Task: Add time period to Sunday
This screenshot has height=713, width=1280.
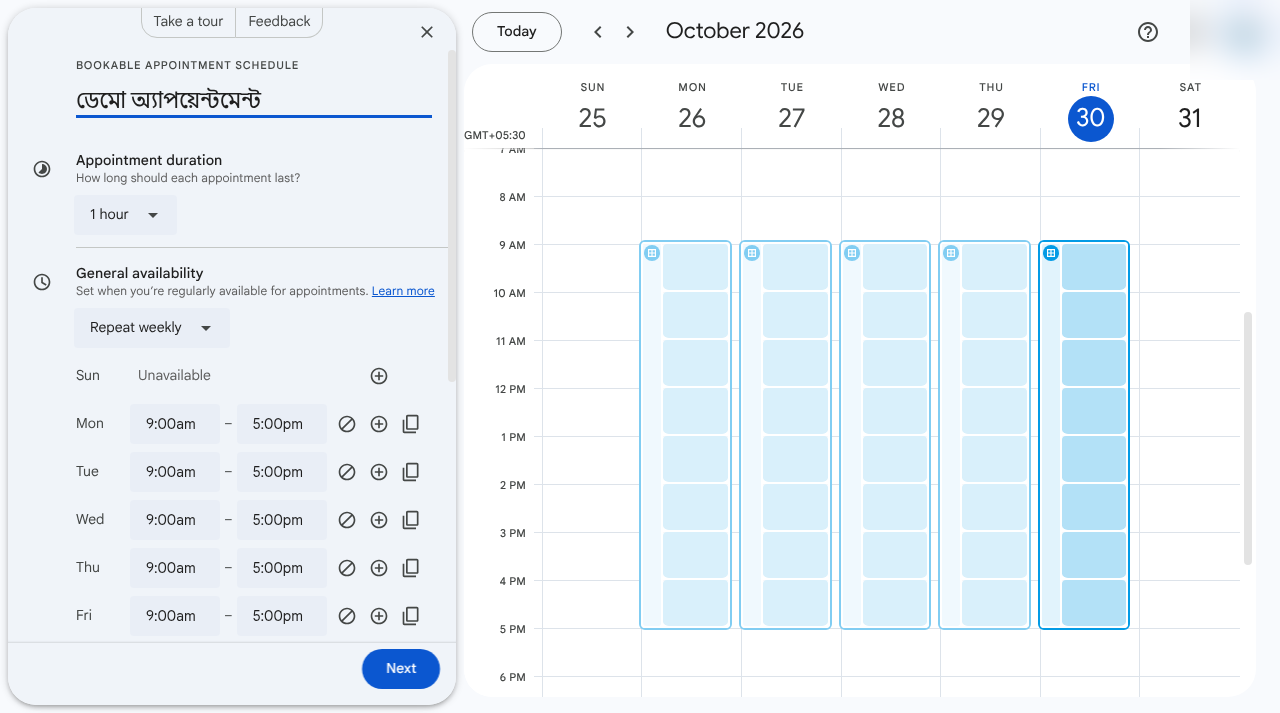Action: [x=379, y=376]
